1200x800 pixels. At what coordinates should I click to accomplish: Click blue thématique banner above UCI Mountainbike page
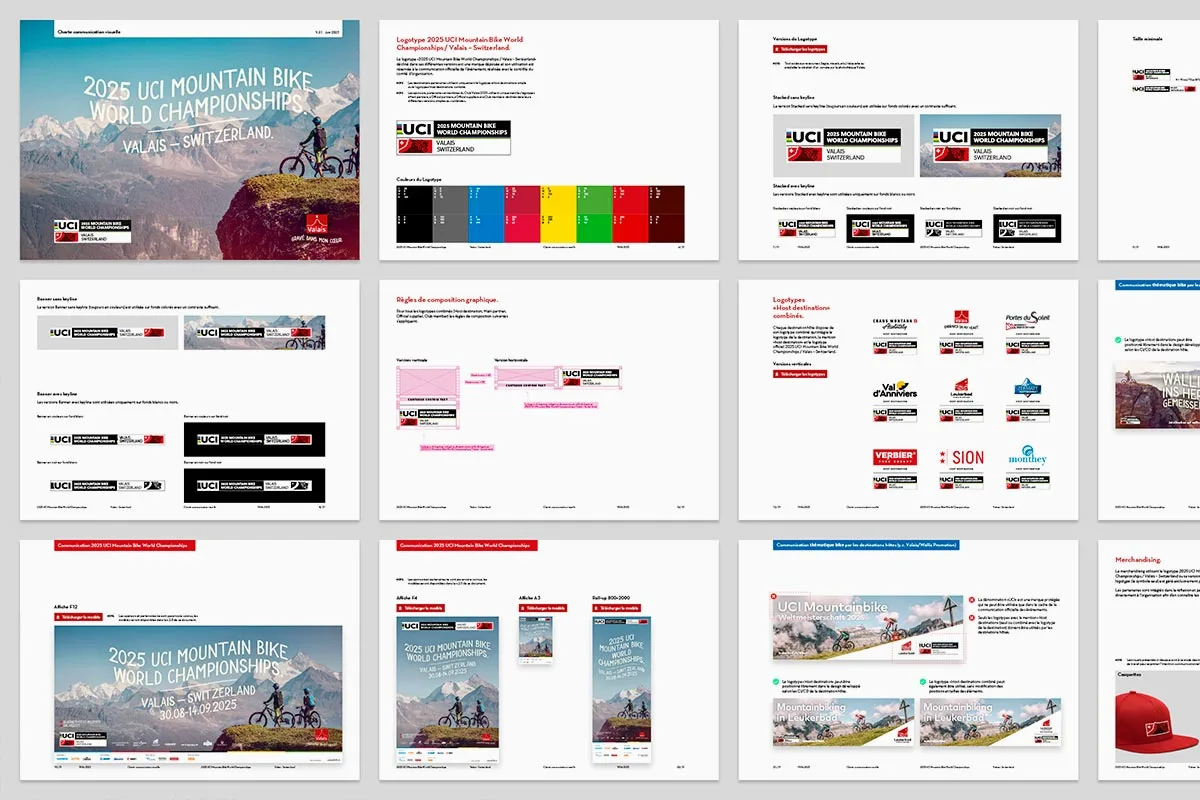click(866, 546)
